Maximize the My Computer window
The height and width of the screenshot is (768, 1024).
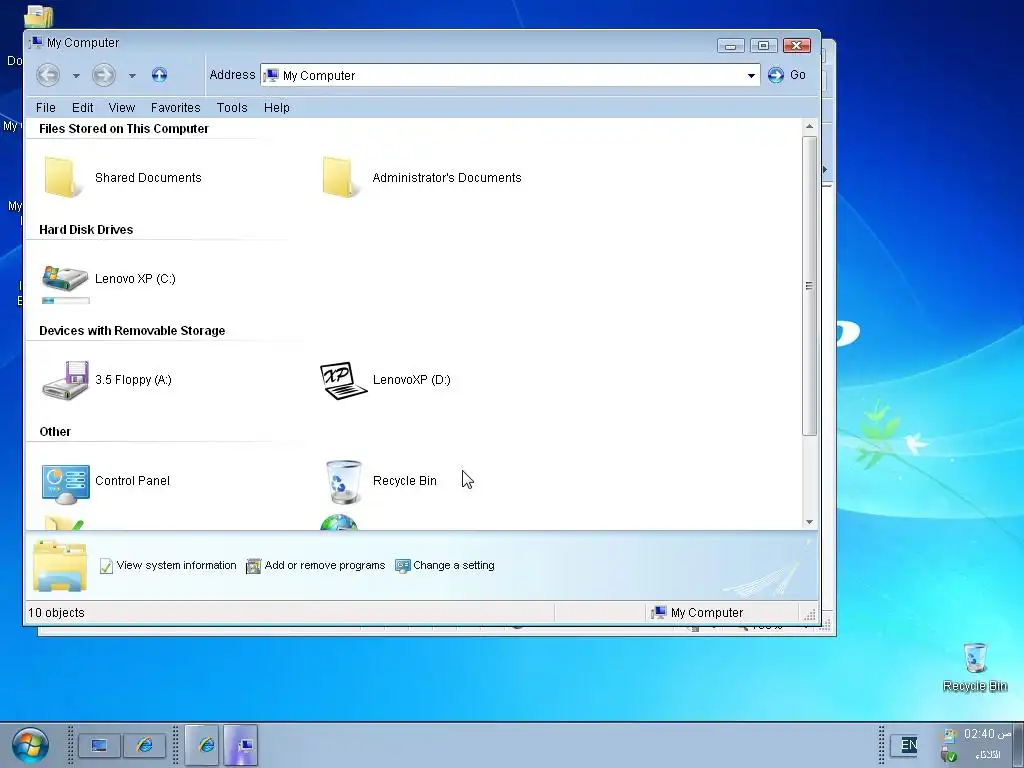coord(763,46)
